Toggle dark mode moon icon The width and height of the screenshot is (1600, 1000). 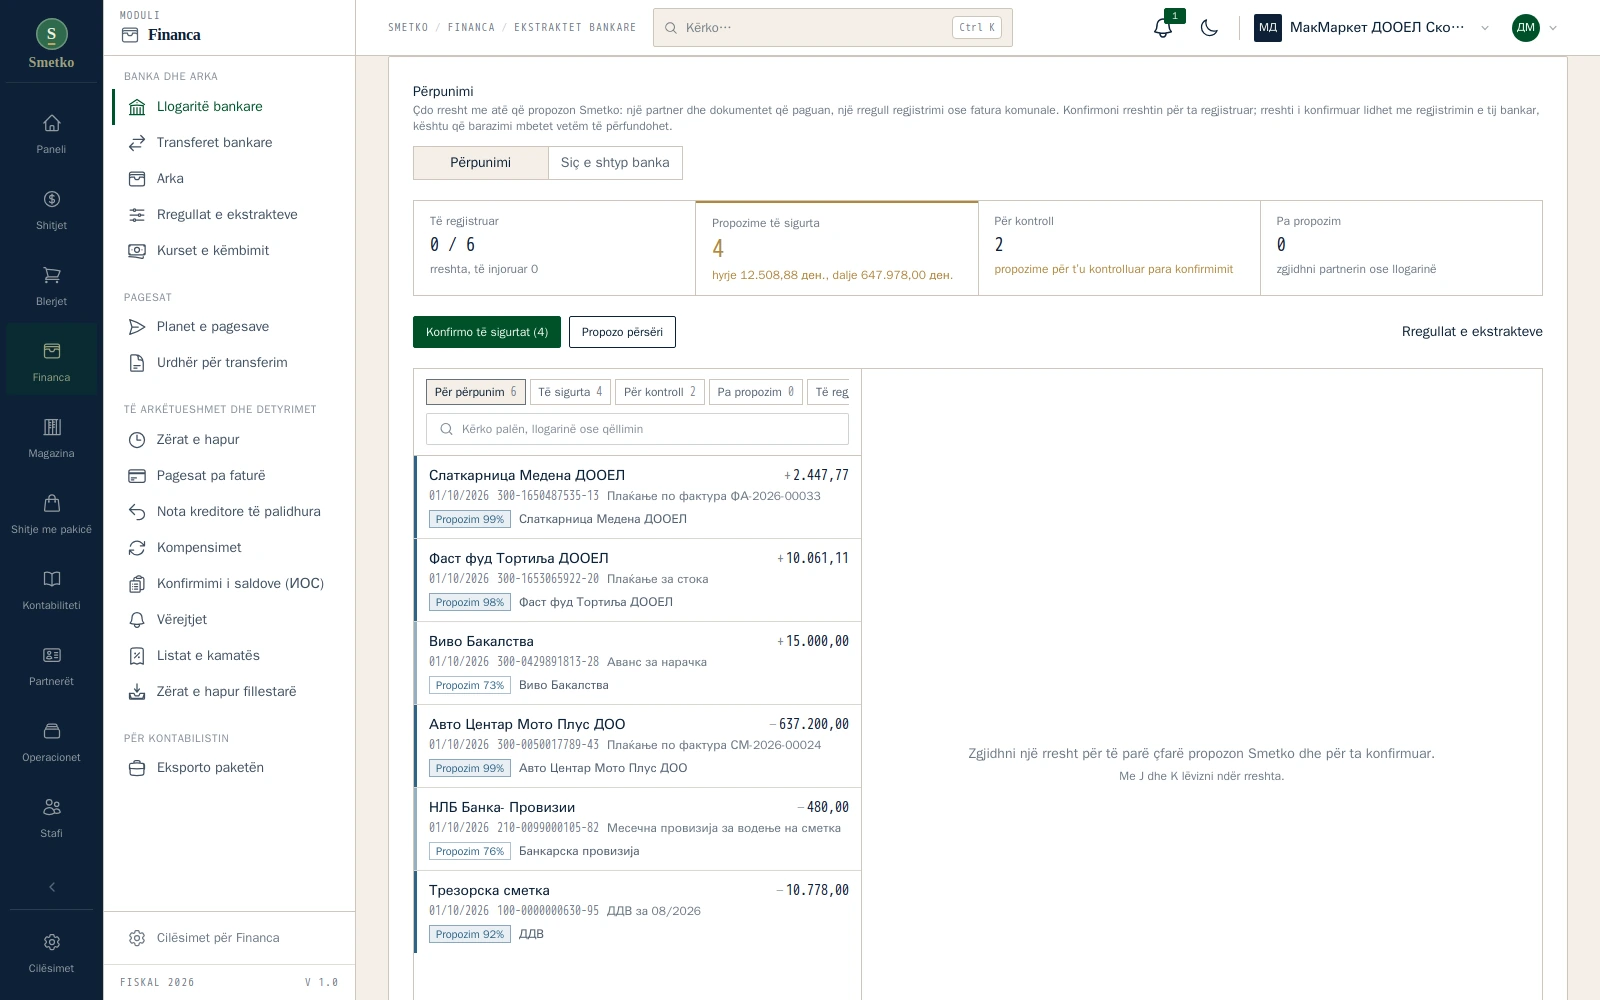coord(1209,28)
